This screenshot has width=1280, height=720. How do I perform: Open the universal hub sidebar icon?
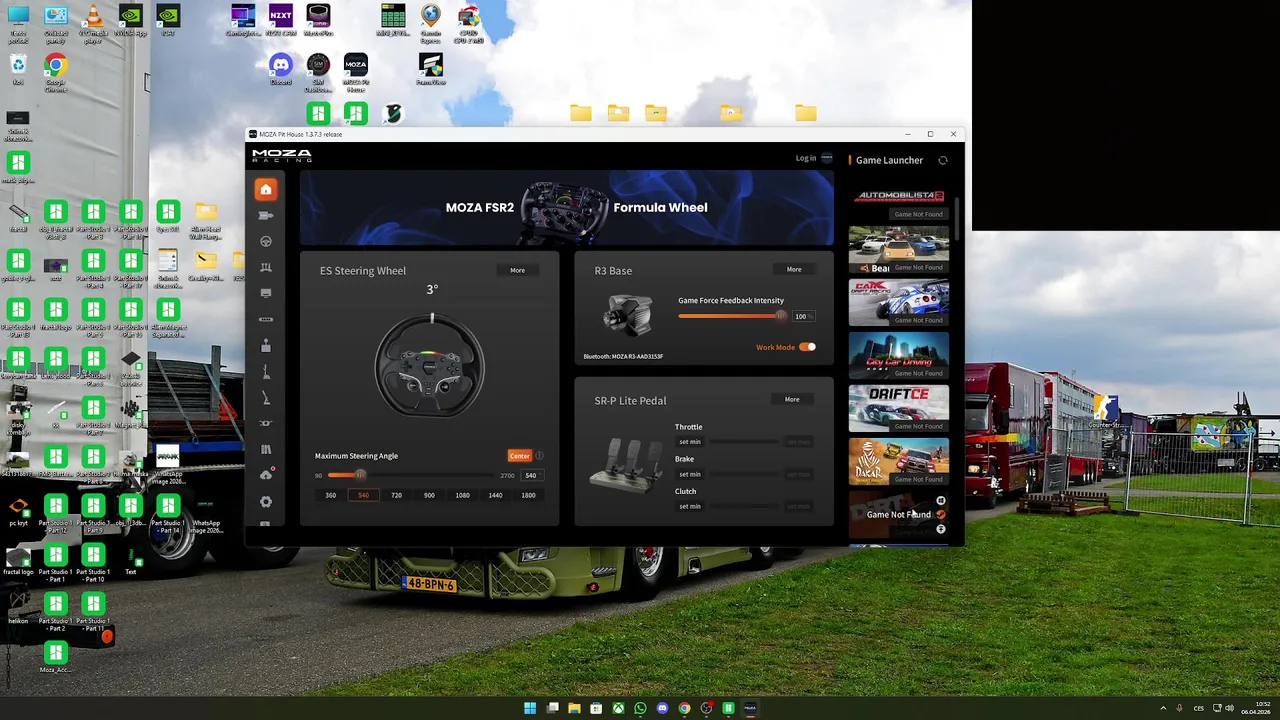pyautogui.click(x=265, y=320)
